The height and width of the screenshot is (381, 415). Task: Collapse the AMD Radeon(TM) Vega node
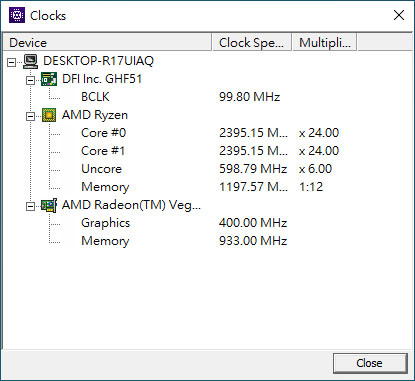pos(30,206)
